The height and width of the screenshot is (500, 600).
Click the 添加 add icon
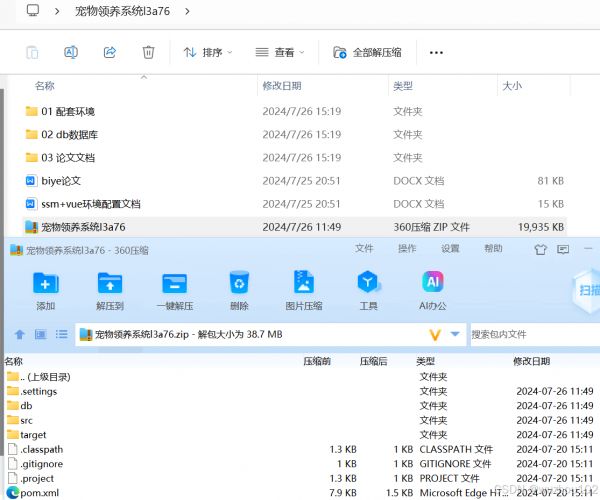point(46,290)
